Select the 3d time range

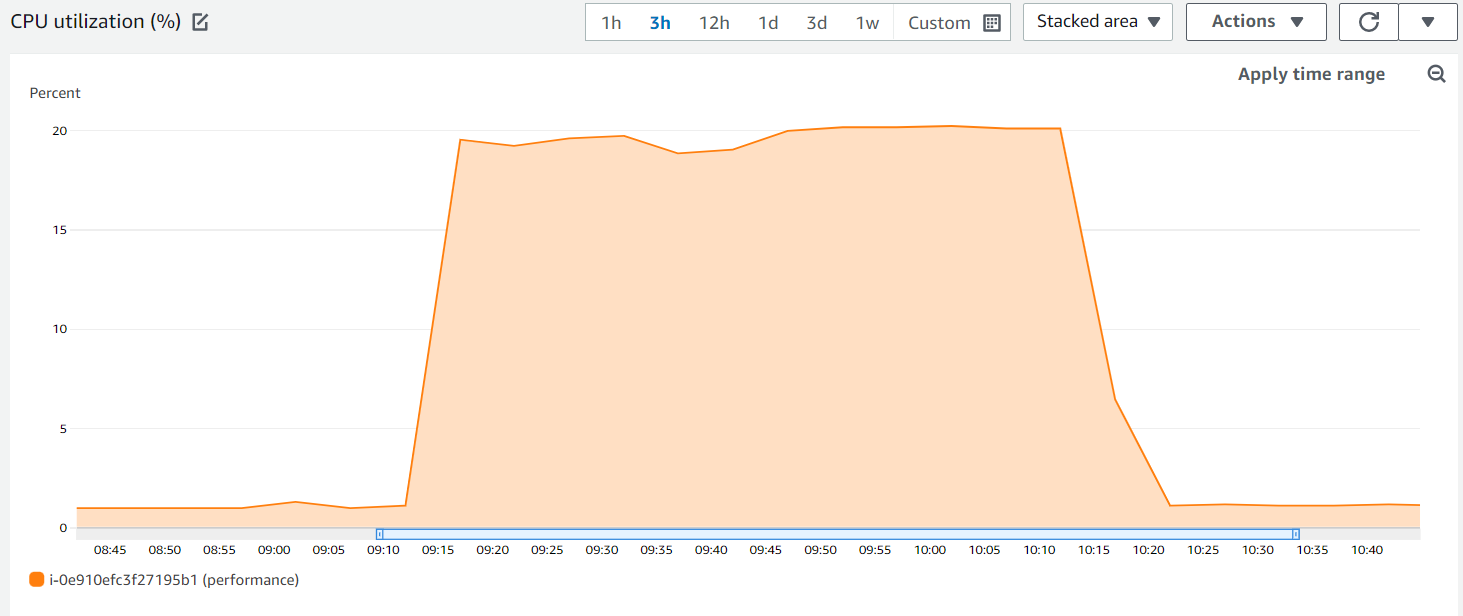click(x=816, y=21)
